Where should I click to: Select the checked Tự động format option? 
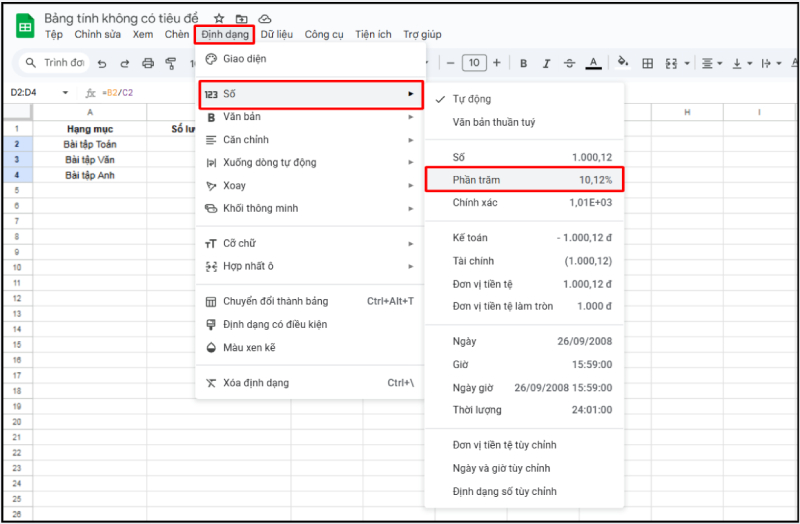coord(471,99)
